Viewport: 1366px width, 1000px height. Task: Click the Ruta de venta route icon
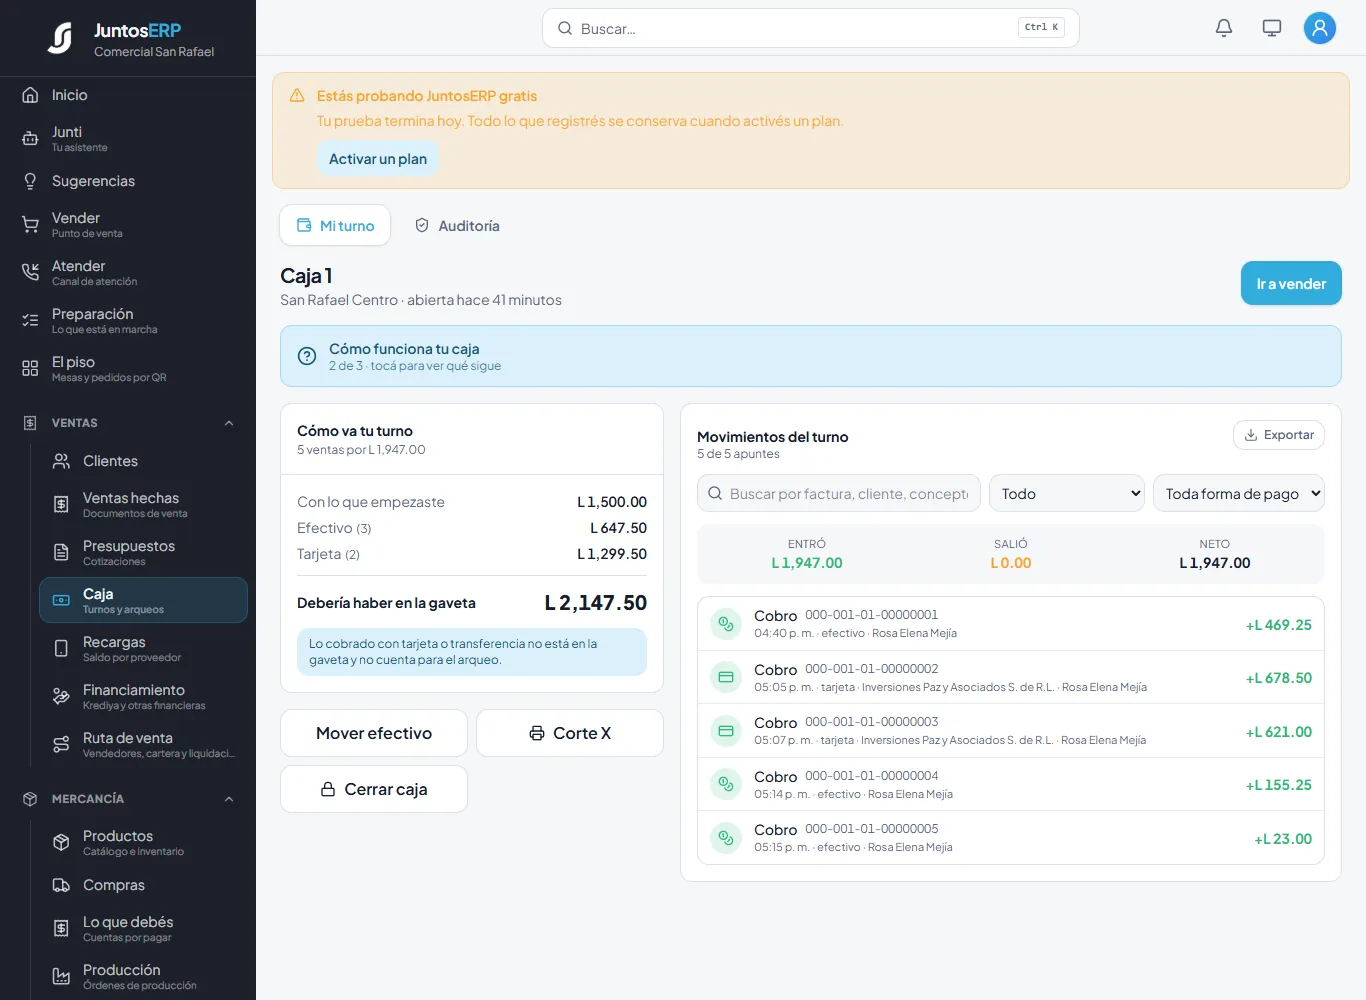61,745
